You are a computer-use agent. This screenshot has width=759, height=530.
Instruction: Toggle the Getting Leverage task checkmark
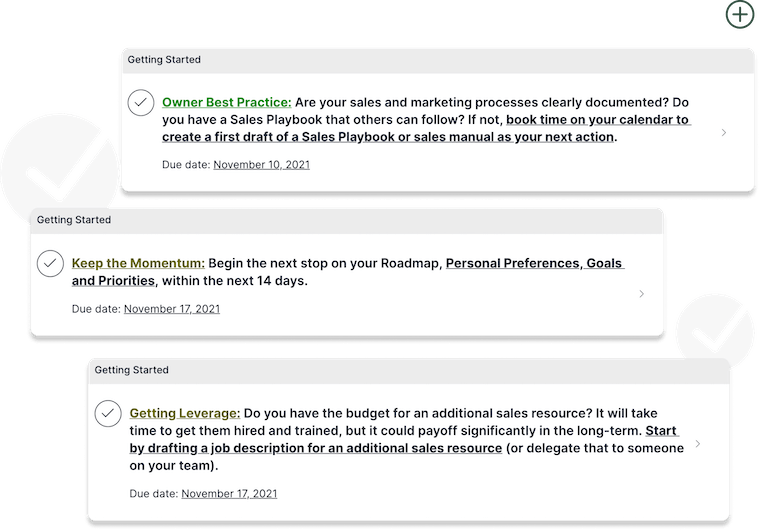pyautogui.click(x=108, y=413)
